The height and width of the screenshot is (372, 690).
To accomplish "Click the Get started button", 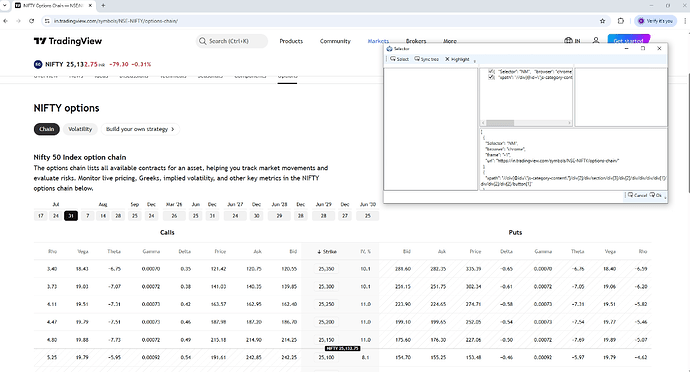I will click(629, 40).
